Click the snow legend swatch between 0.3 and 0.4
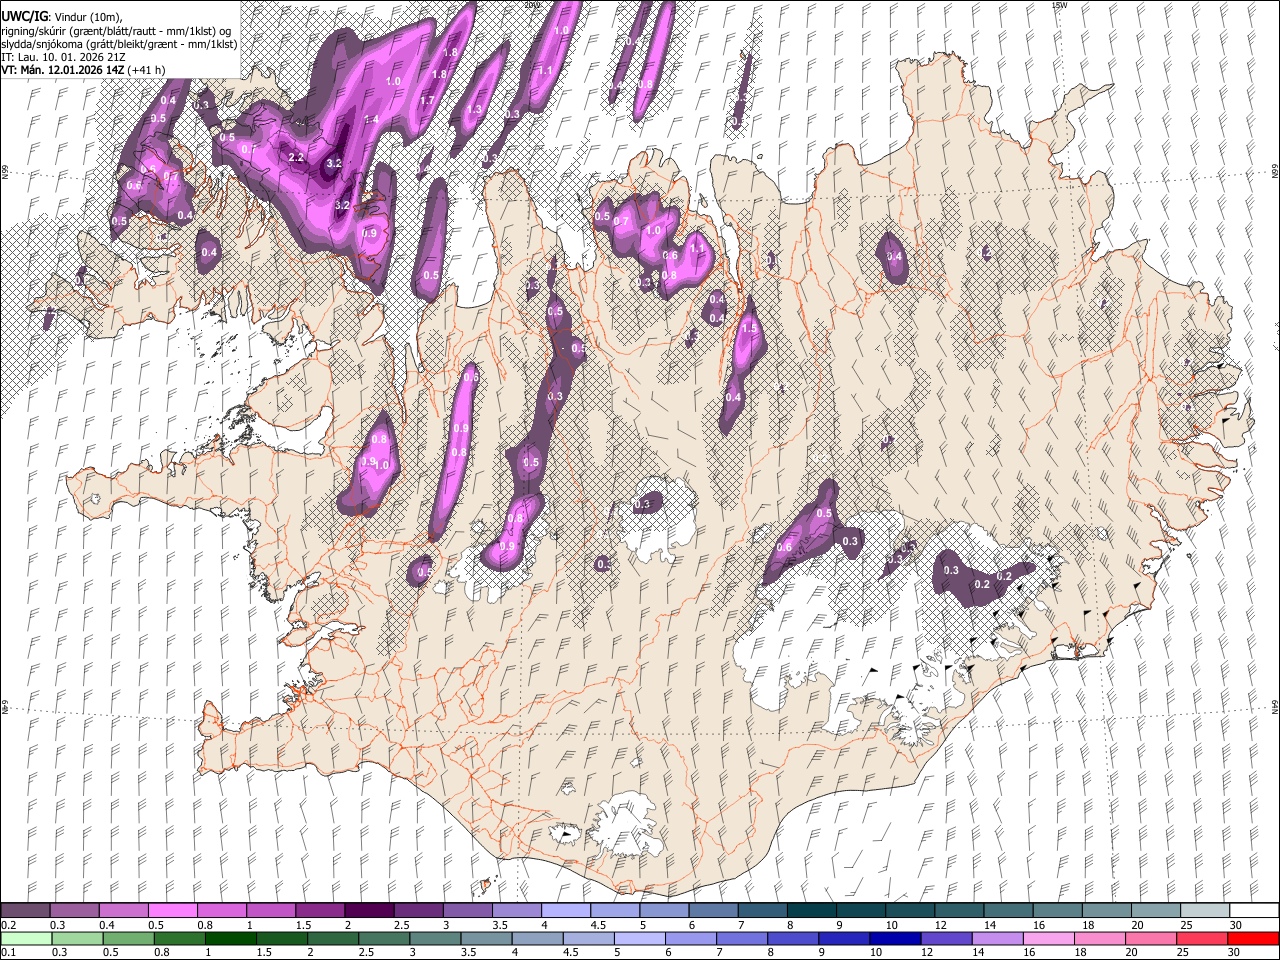 click(x=74, y=910)
